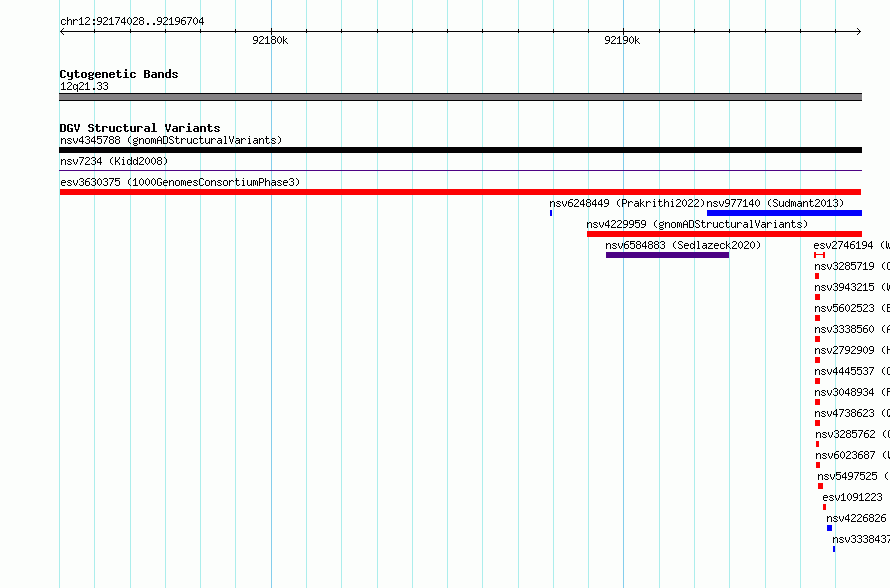Open variant label nsv4345788 (gnomADStructuralVariants)
Screen dimensions: 890x588
click(171, 140)
